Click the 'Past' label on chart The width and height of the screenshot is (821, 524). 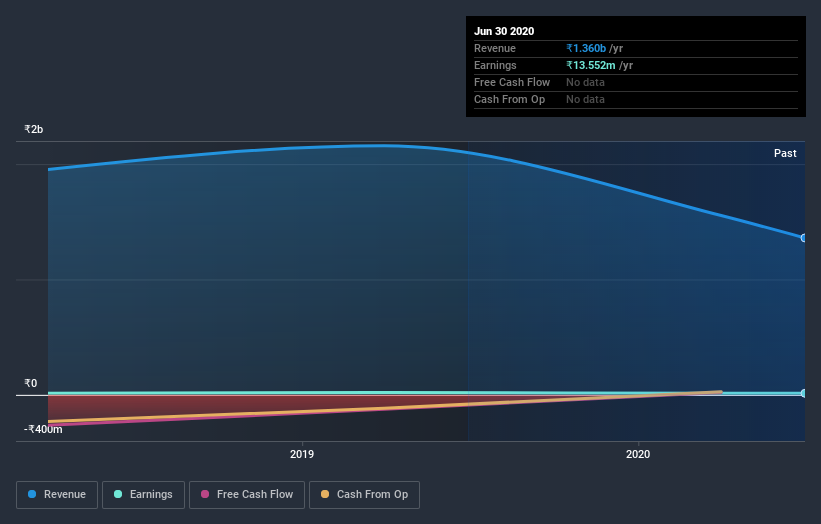click(x=785, y=153)
